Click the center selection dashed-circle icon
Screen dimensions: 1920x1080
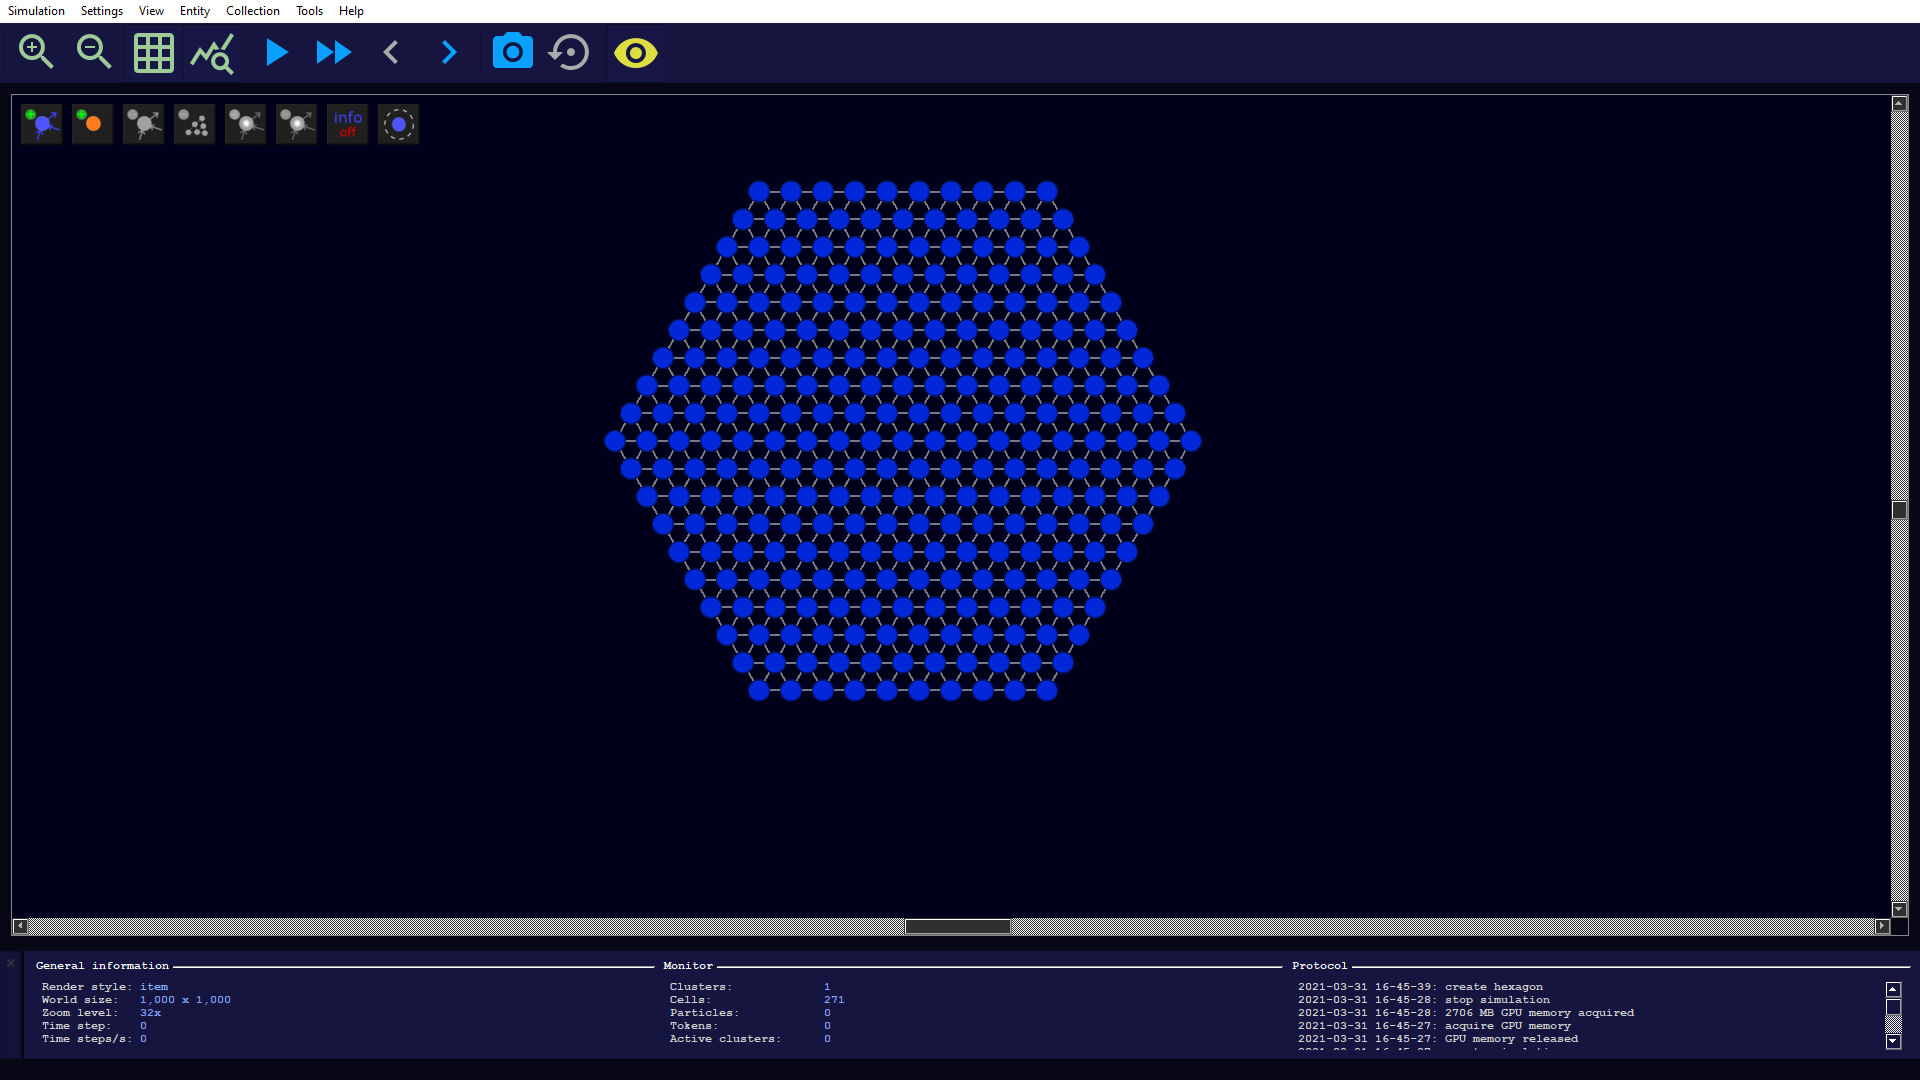[398, 124]
